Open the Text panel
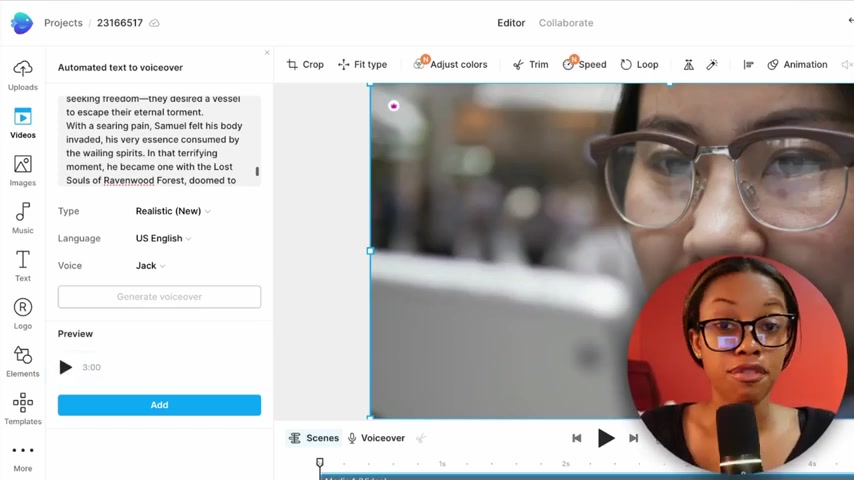The image size is (854, 480). pyautogui.click(x=22, y=266)
